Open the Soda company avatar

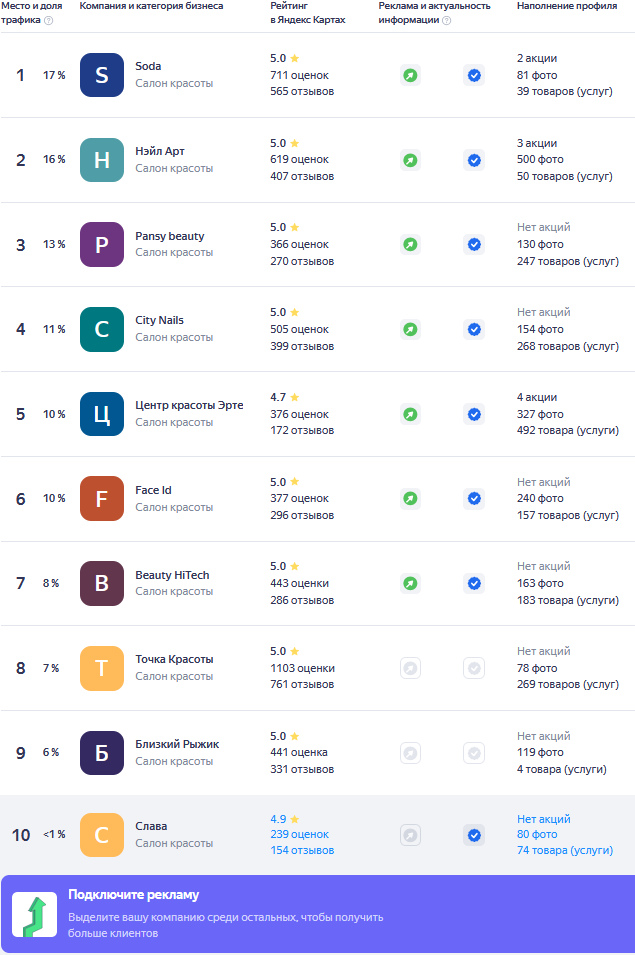tap(102, 75)
